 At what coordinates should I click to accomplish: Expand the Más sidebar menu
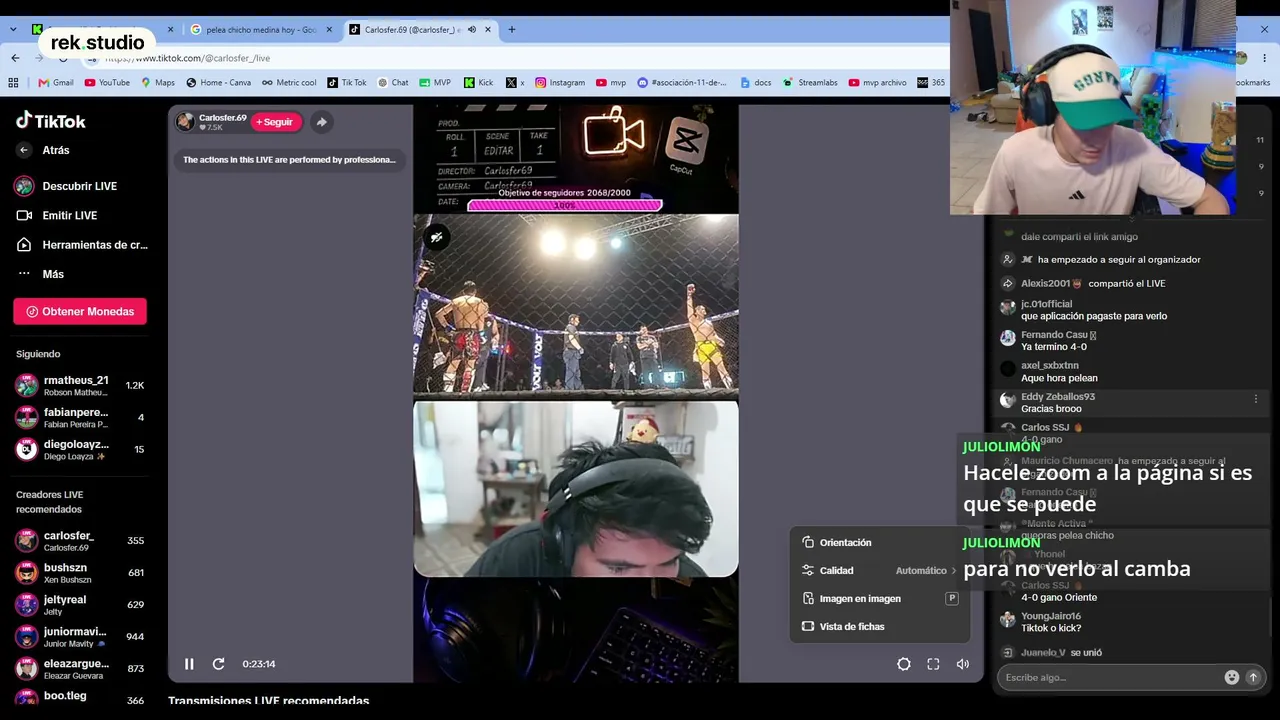click(40, 274)
